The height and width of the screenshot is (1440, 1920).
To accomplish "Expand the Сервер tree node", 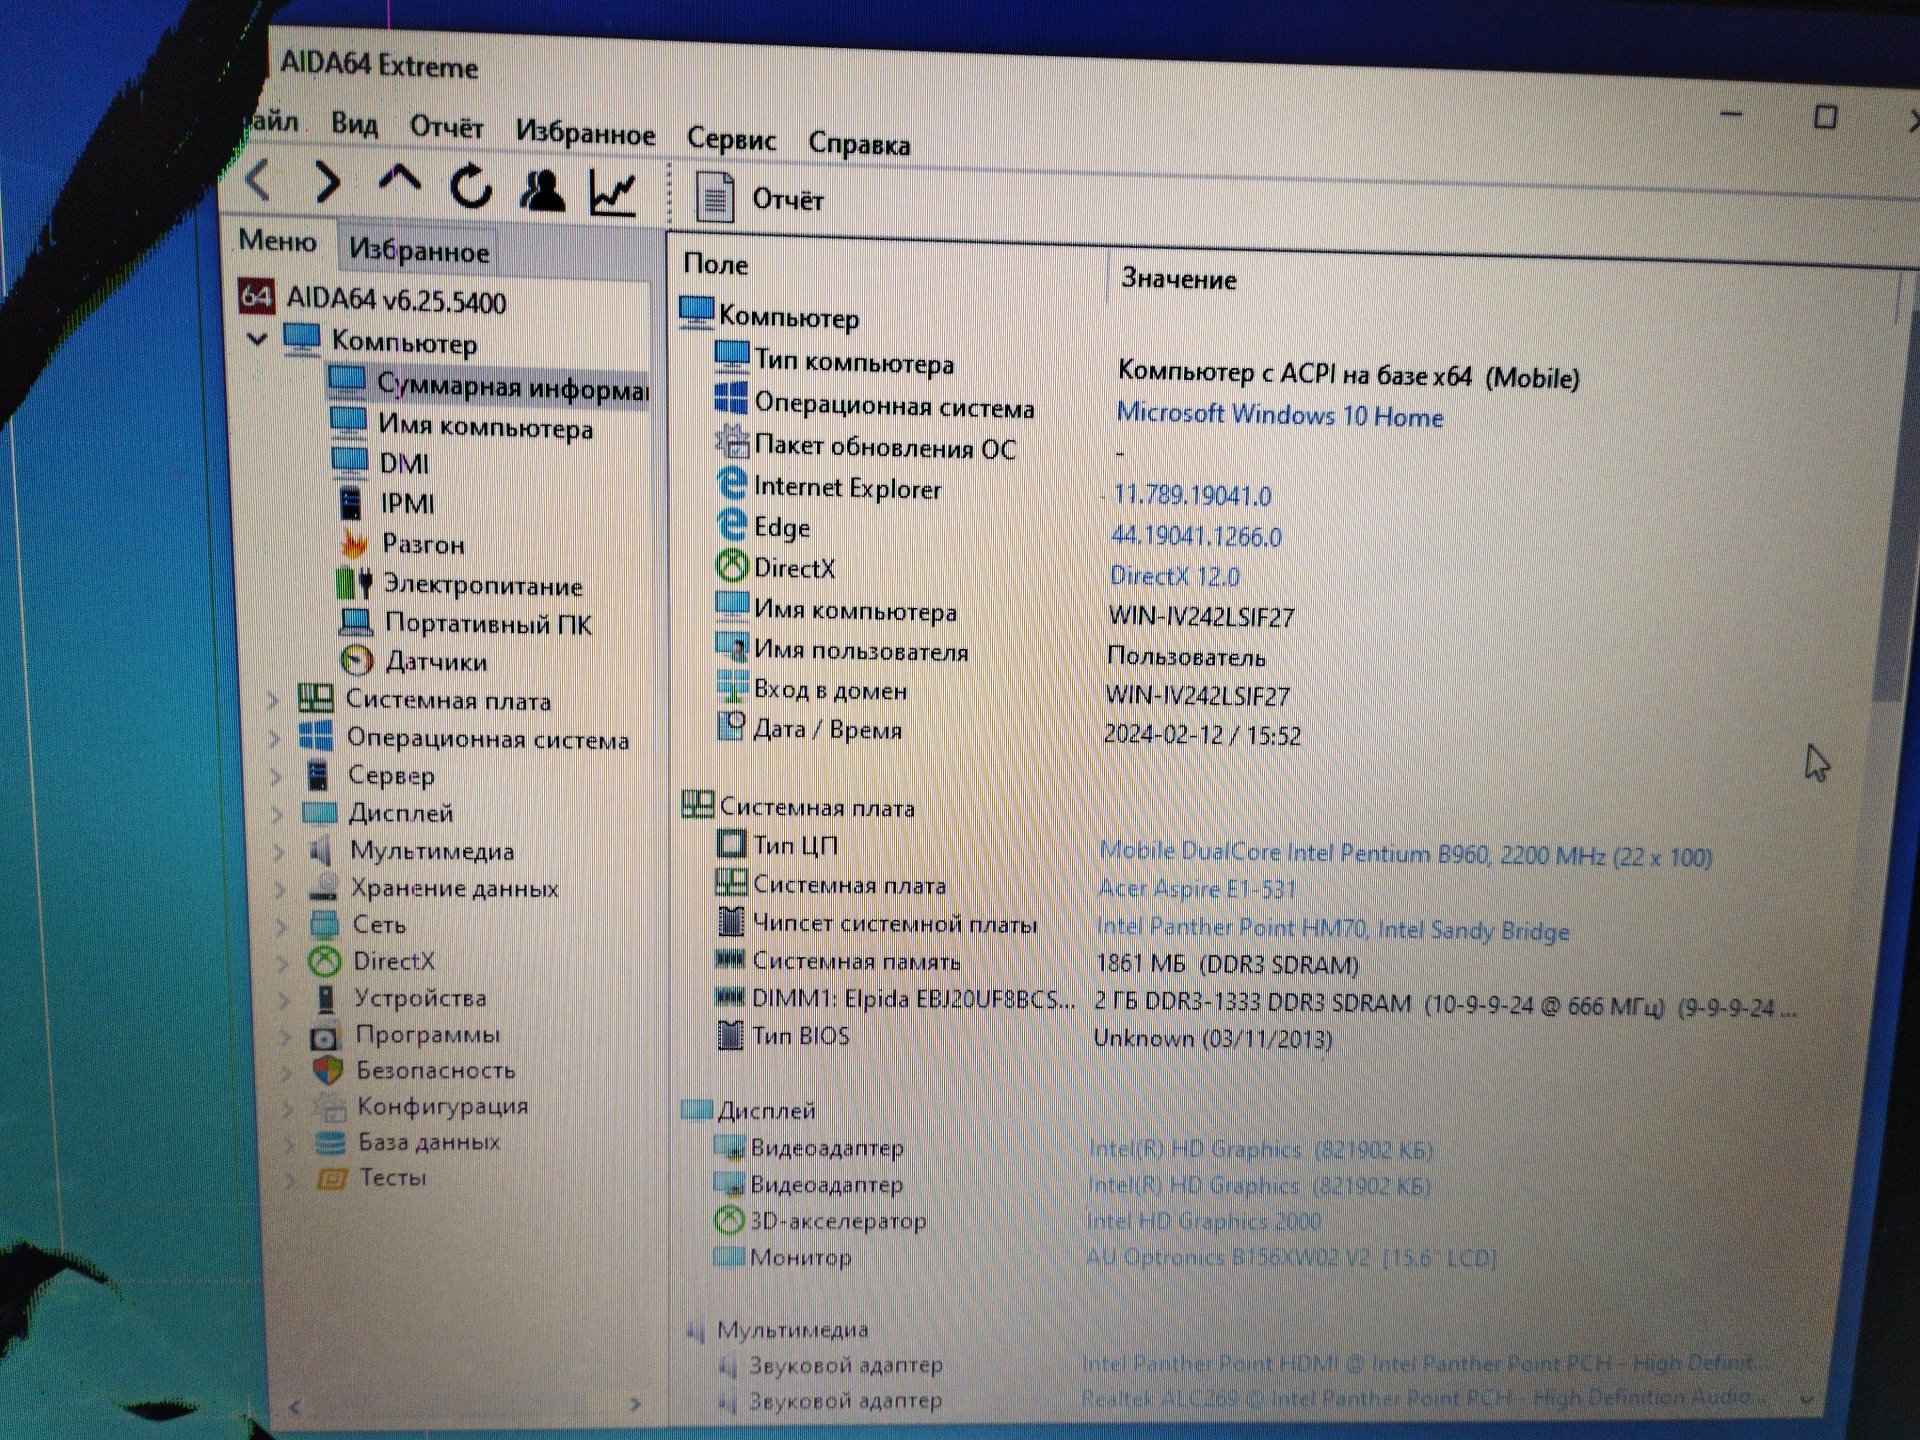I will tap(276, 776).
